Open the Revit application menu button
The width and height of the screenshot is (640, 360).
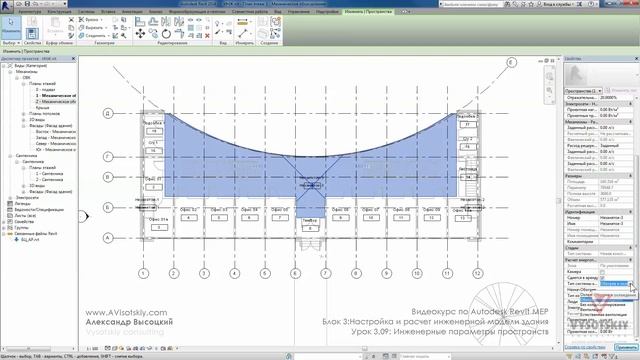click(7, 6)
